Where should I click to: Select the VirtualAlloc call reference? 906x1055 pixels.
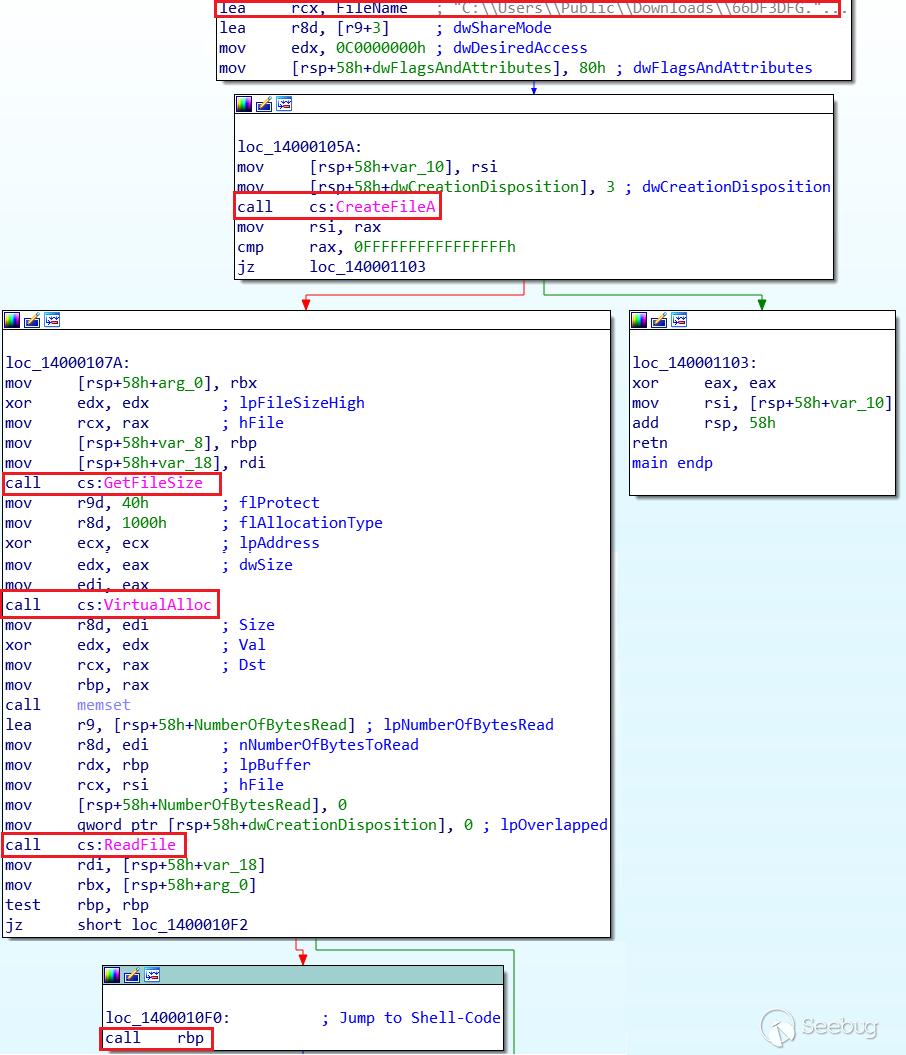click(157, 604)
